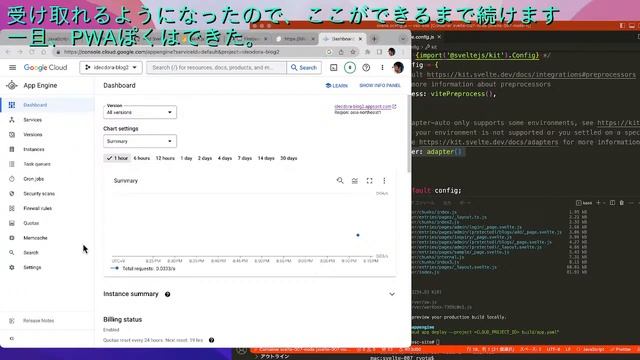This screenshot has height=360, width=640.
Task: Click the Memcache sidebar icon
Action: point(12,238)
